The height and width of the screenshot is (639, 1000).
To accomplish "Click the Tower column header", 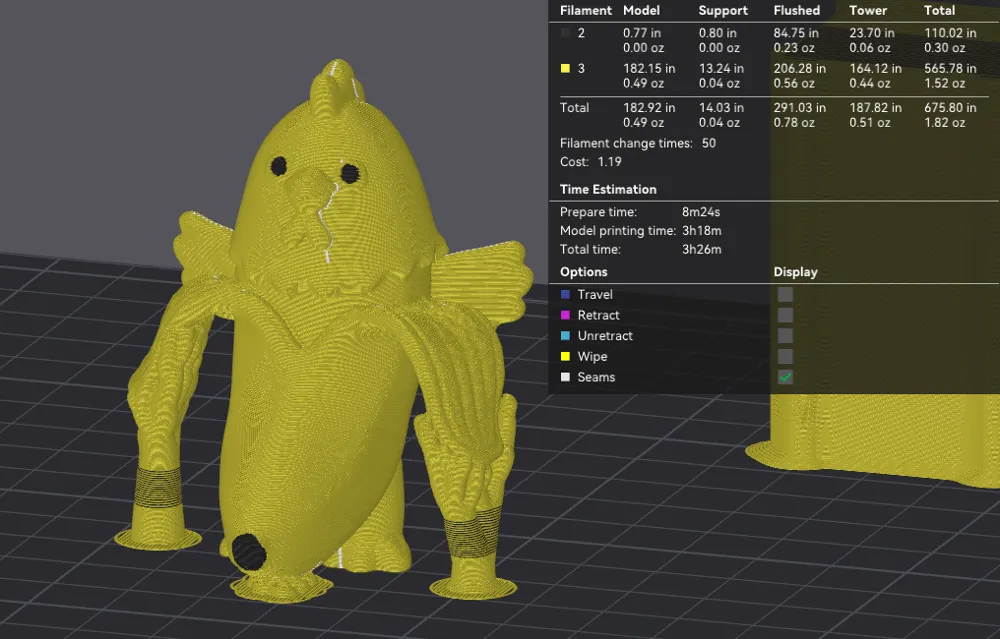I will (868, 10).
